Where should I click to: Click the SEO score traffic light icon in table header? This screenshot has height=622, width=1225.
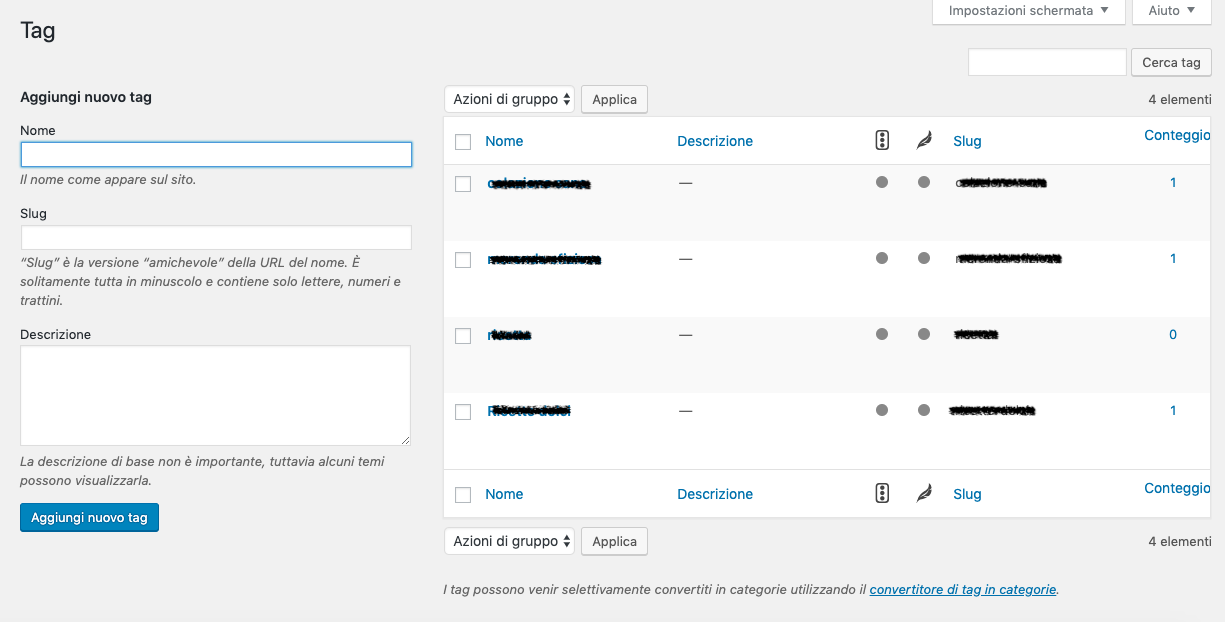(882, 141)
